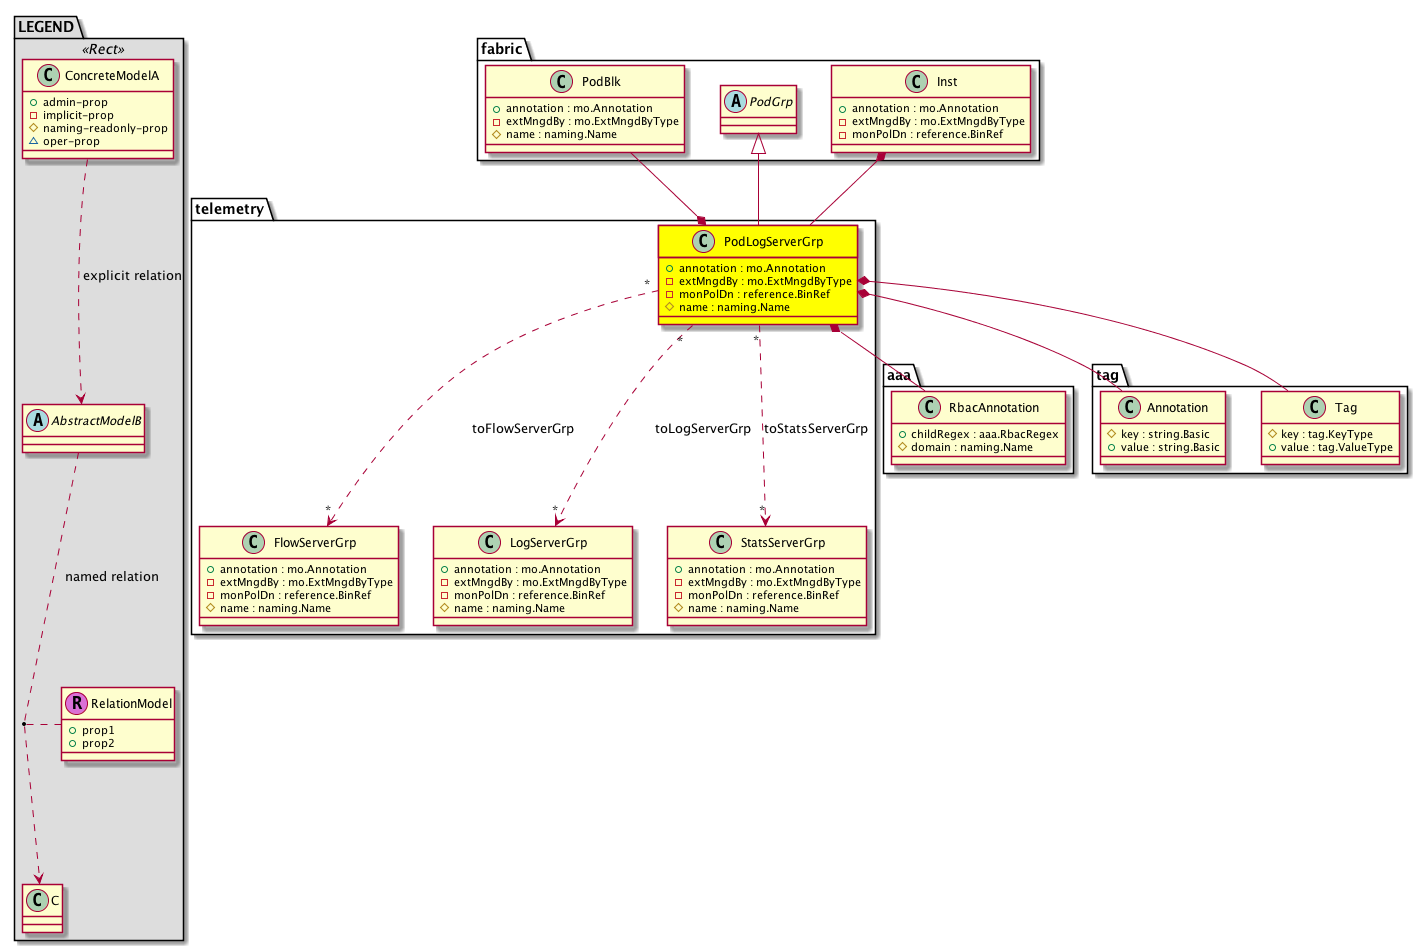Click the PodLogServerGrp class icon

click(x=703, y=242)
